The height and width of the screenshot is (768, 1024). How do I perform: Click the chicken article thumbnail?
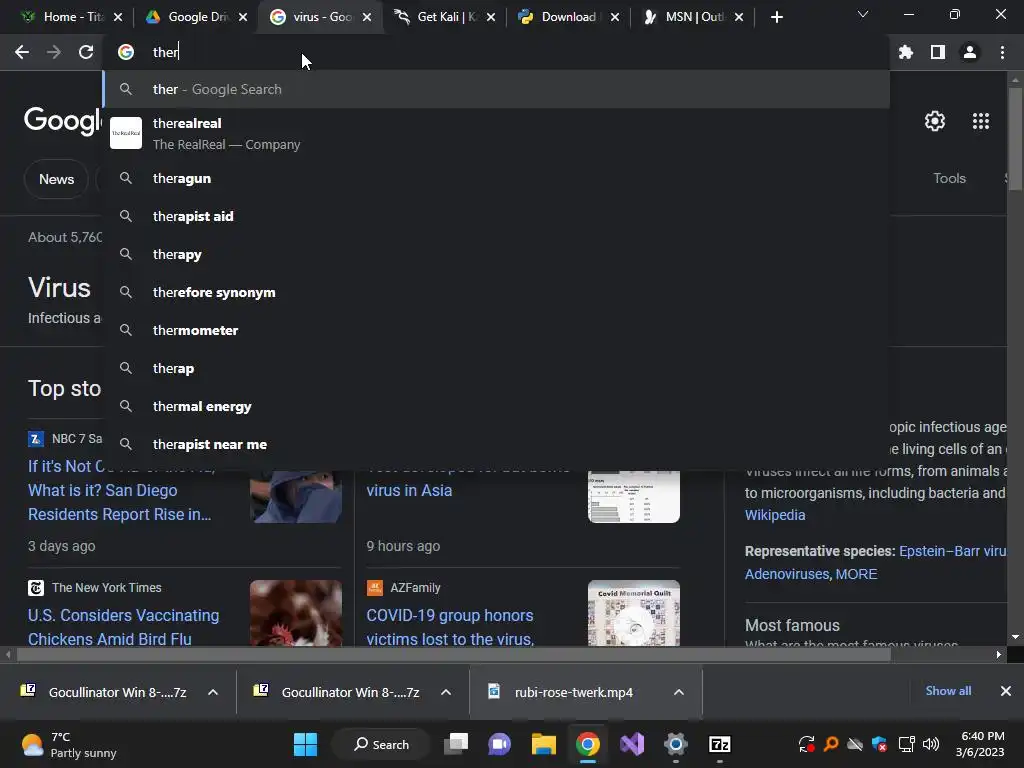[296, 613]
